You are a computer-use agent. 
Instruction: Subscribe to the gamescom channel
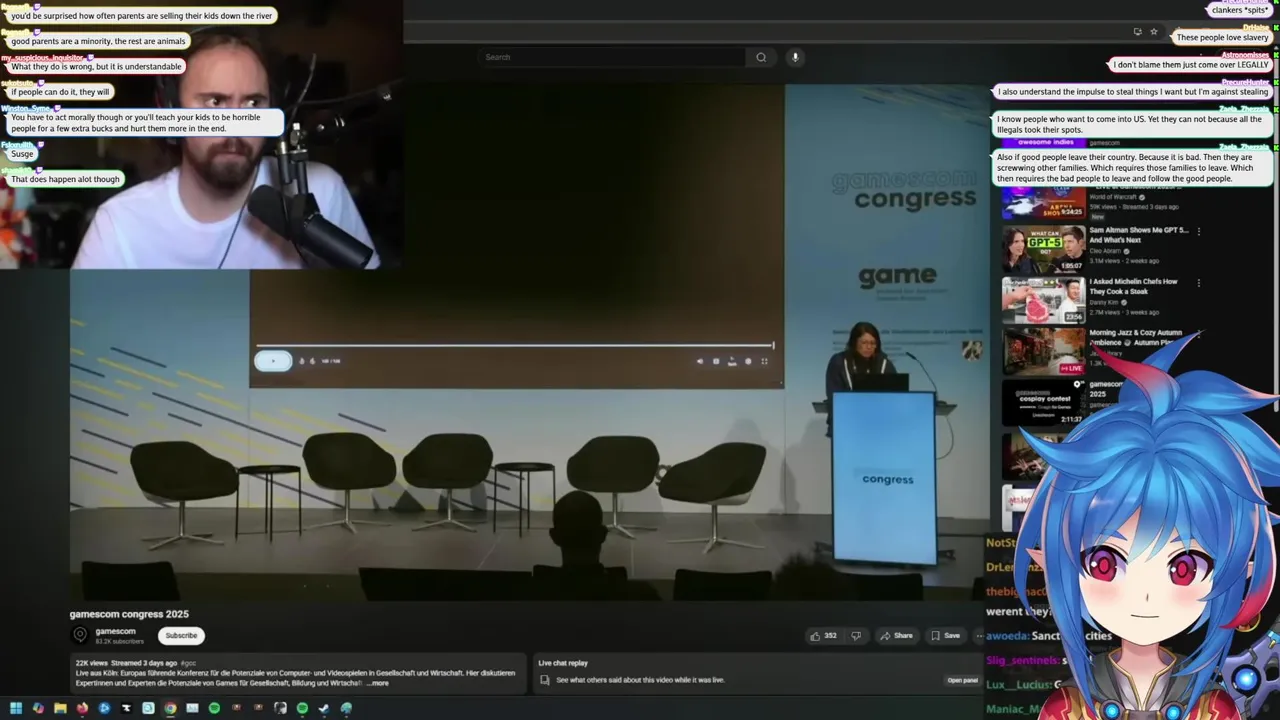pyautogui.click(x=181, y=635)
